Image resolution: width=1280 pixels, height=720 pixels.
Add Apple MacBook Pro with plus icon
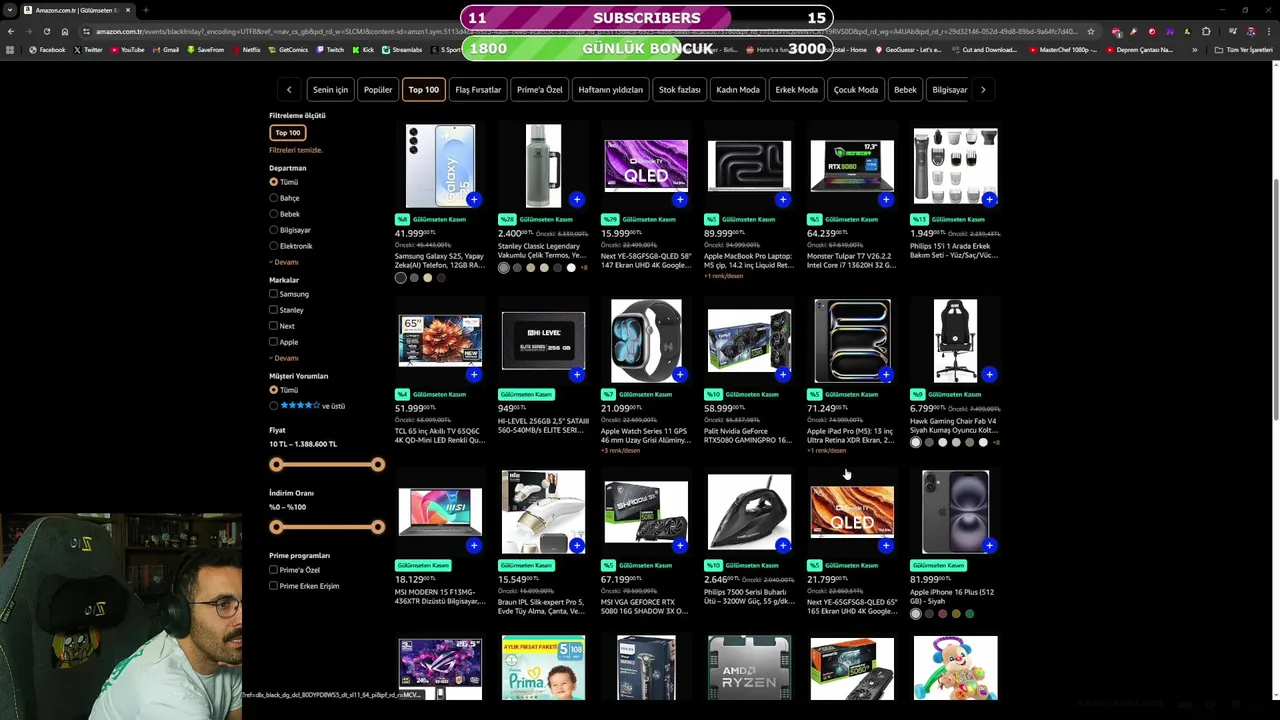click(783, 199)
